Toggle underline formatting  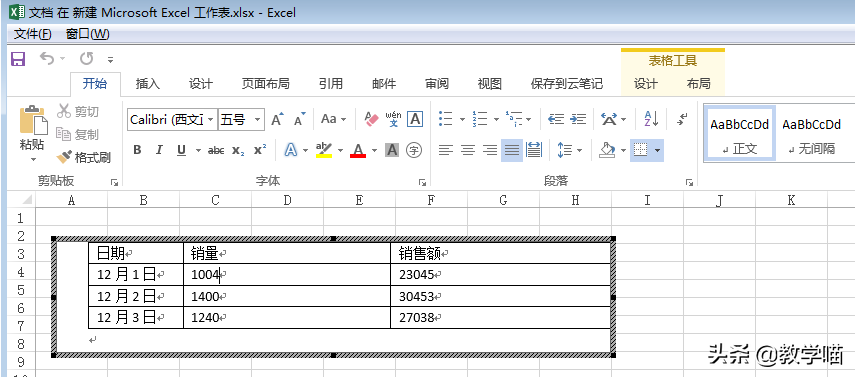click(x=181, y=150)
